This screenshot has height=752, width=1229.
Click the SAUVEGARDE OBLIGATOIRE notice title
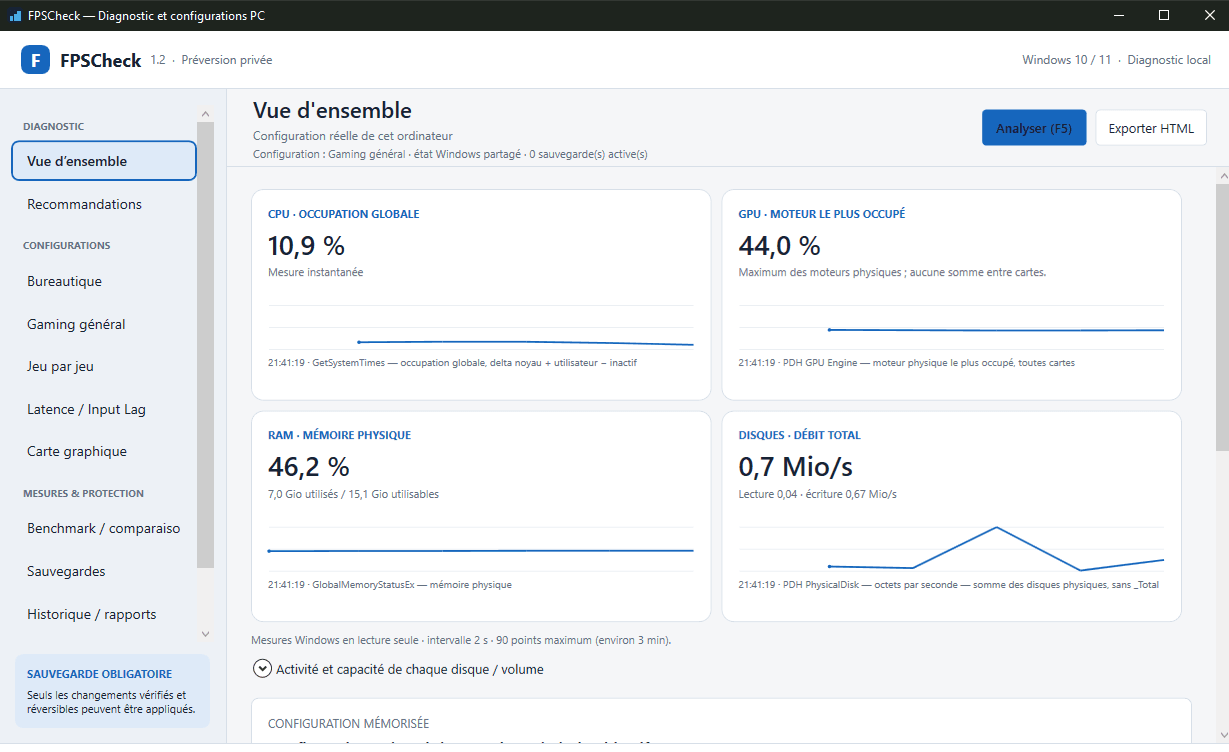[x=100, y=674]
